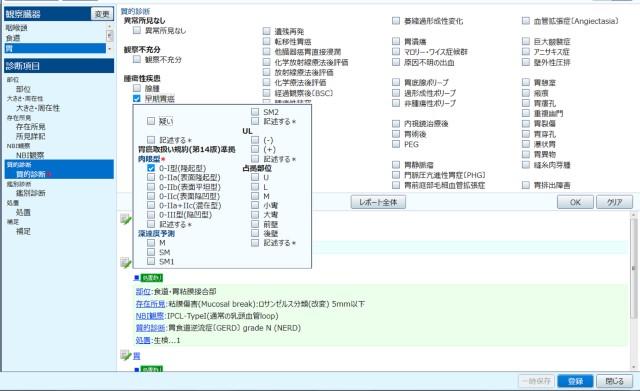This screenshot has width=640, height=391.
Task: Uncheck 0-I型(隆起型) macroscopic type
Action: 151,168
